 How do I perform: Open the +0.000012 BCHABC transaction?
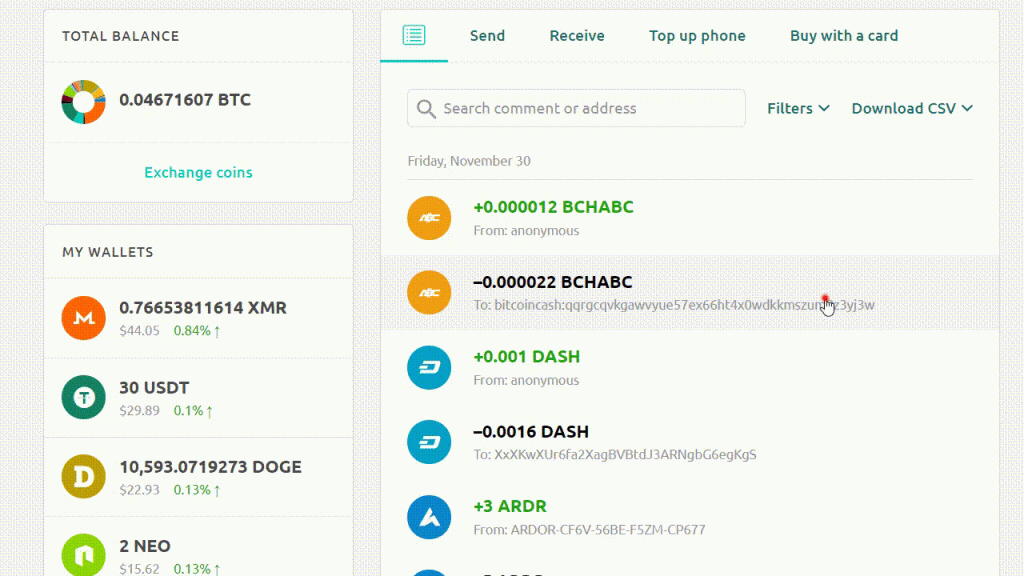tap(690, 218)
